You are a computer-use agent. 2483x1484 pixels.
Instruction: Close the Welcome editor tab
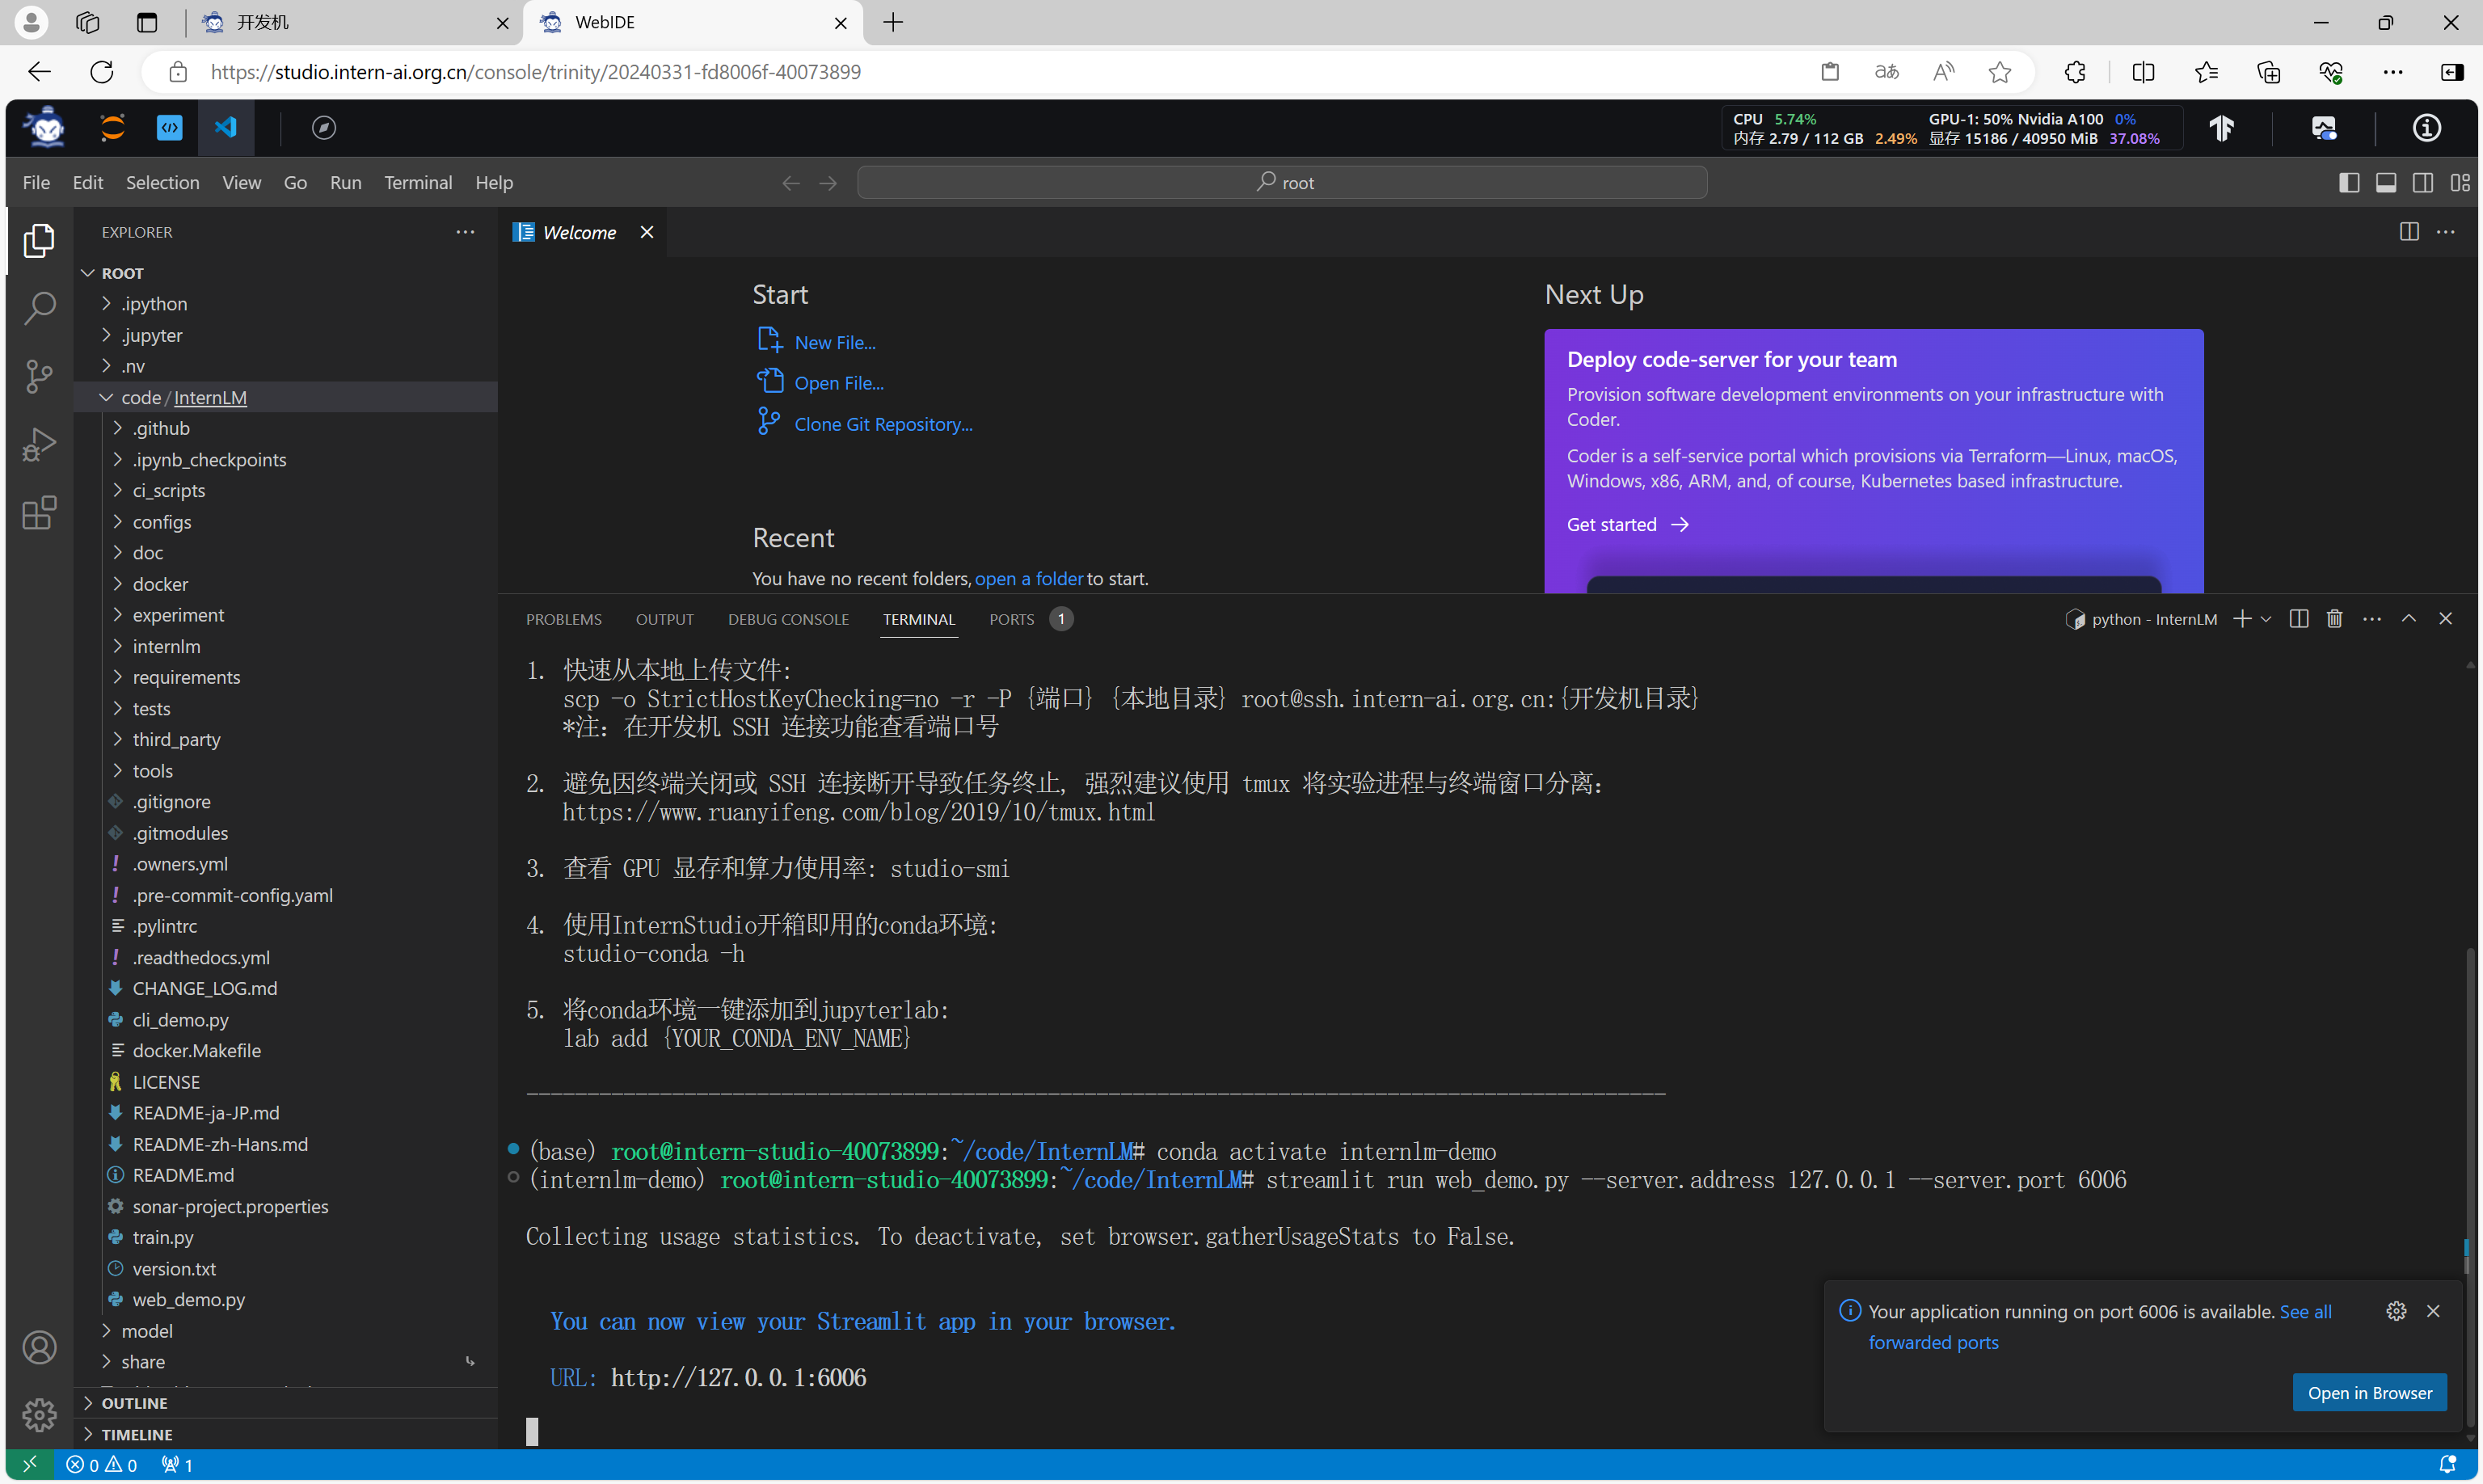646,232
